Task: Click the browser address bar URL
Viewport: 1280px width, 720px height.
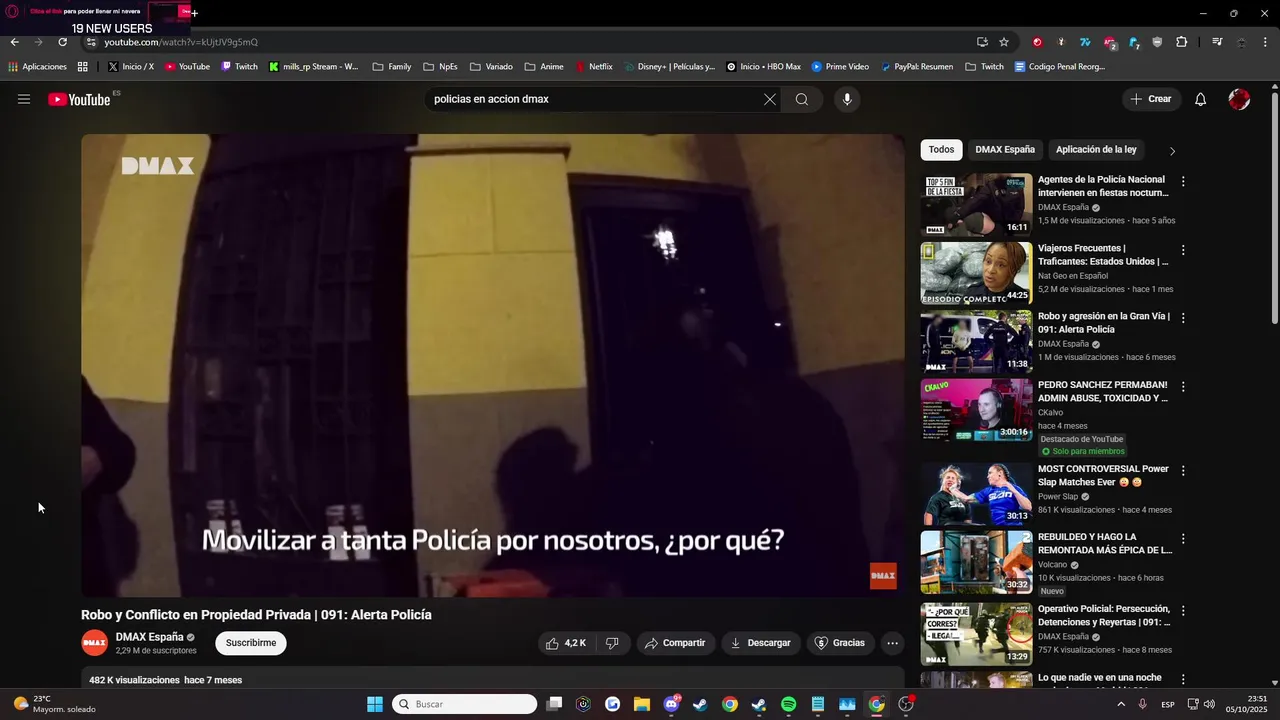Action: tap(181, 42)
